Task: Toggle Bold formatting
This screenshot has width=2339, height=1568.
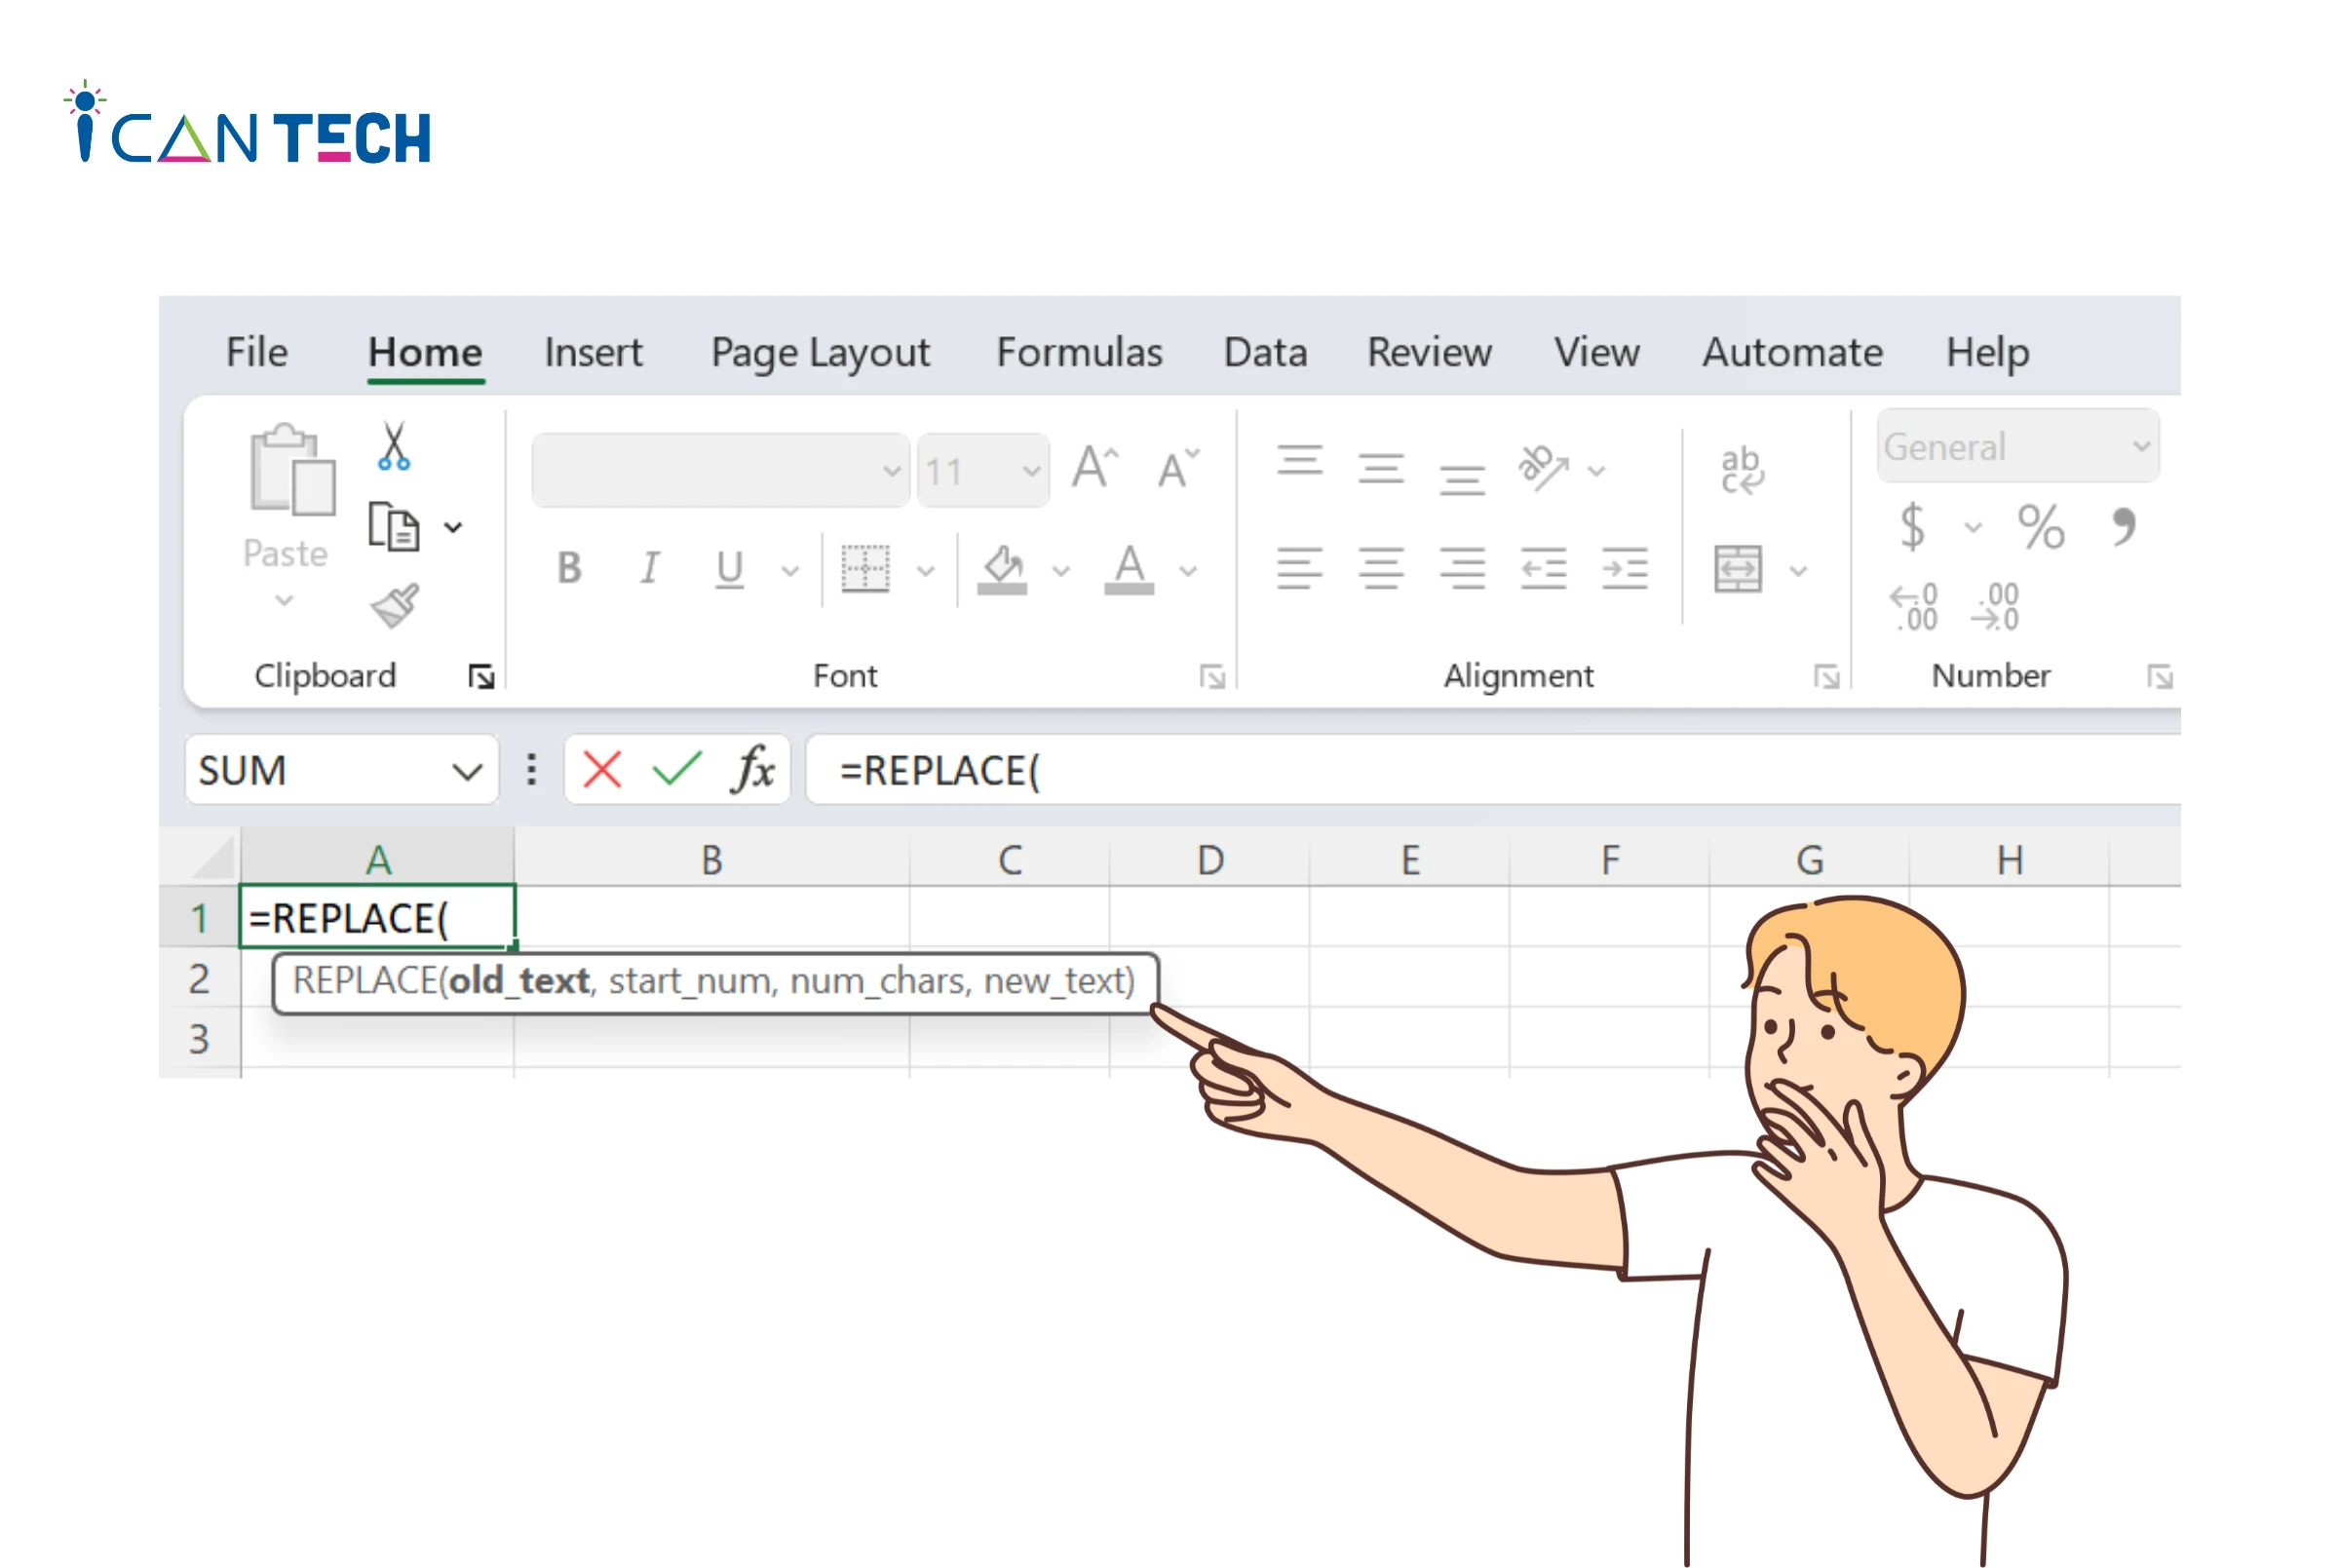Action: [569, 568]
